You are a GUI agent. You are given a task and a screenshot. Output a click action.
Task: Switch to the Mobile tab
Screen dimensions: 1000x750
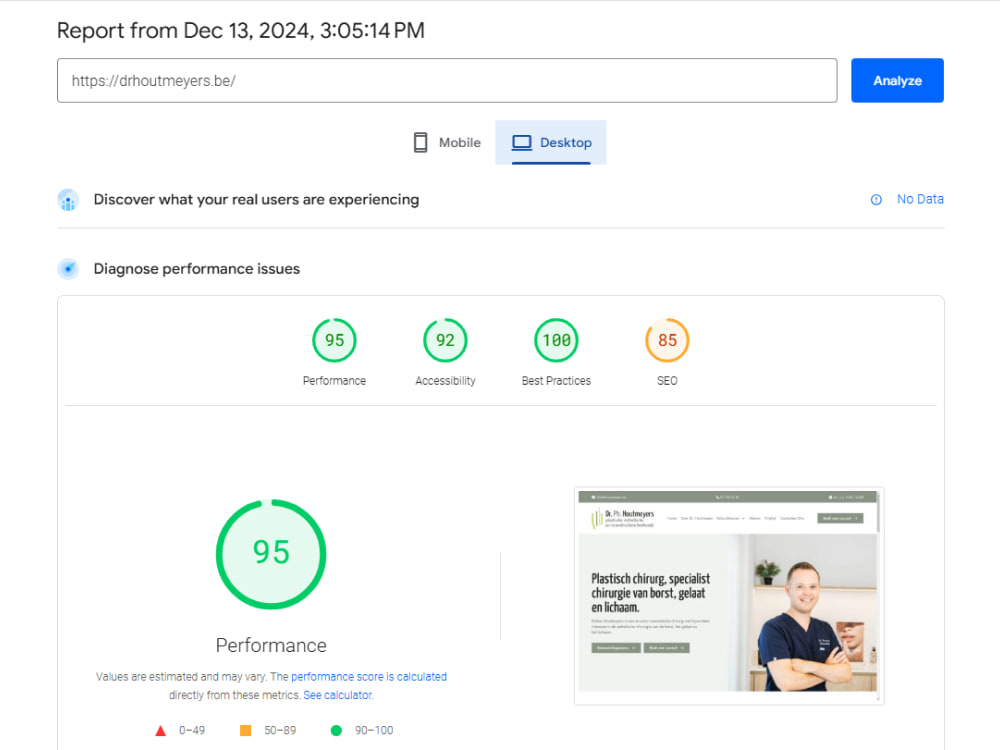[446, 142]
